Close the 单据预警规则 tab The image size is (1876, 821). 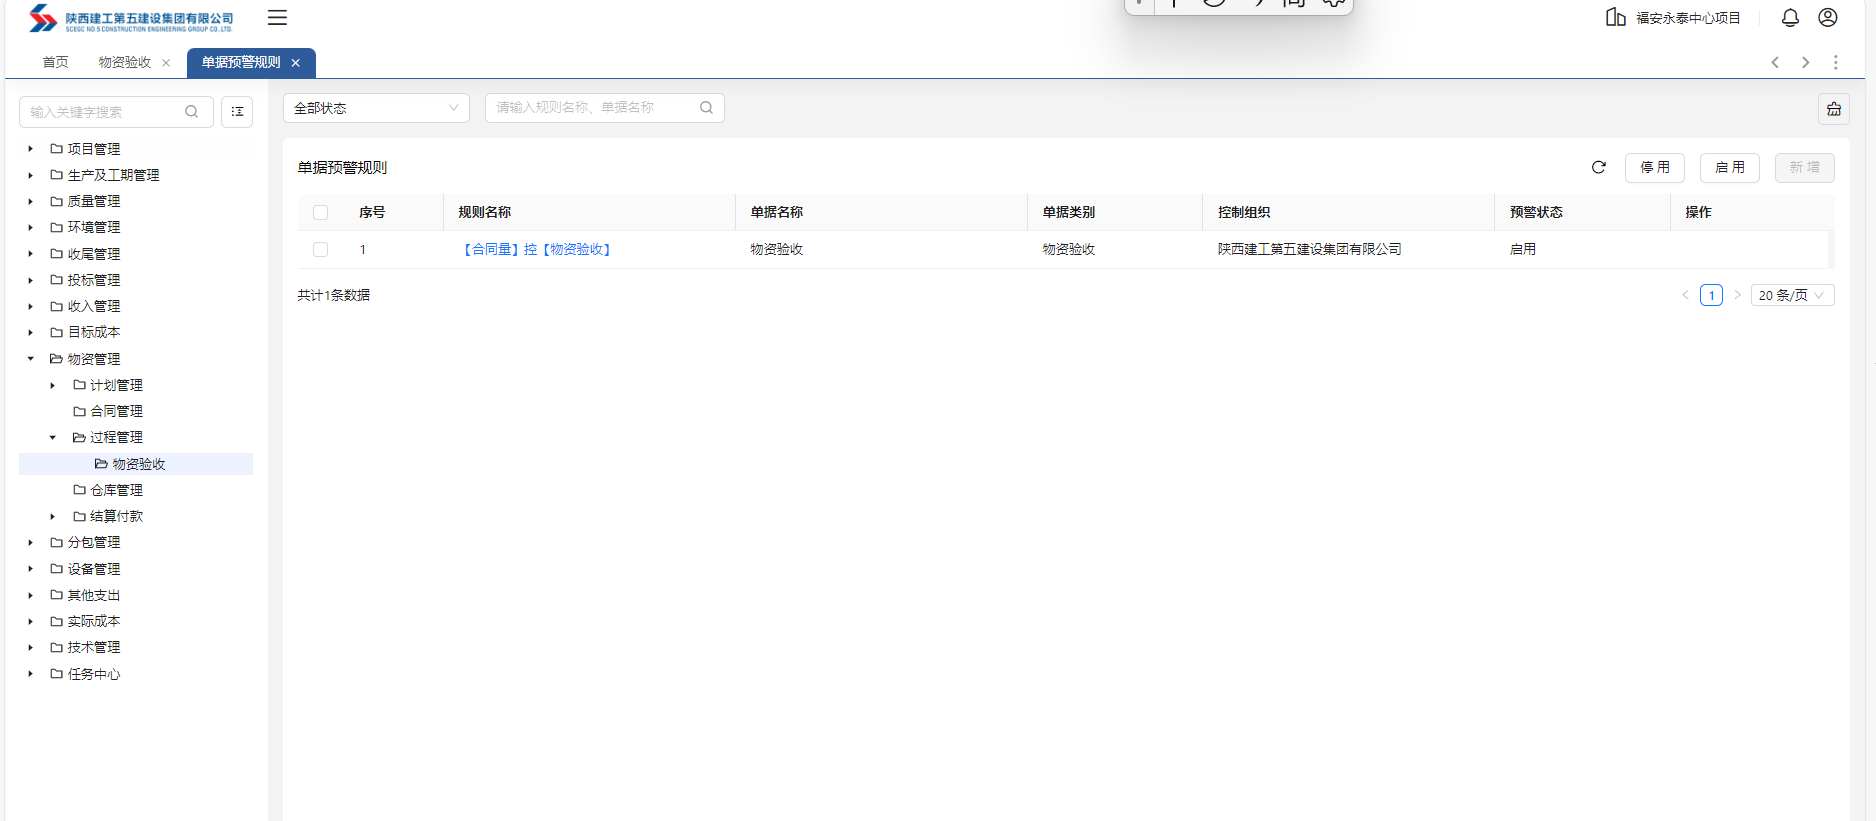click(x=296, y=63)
